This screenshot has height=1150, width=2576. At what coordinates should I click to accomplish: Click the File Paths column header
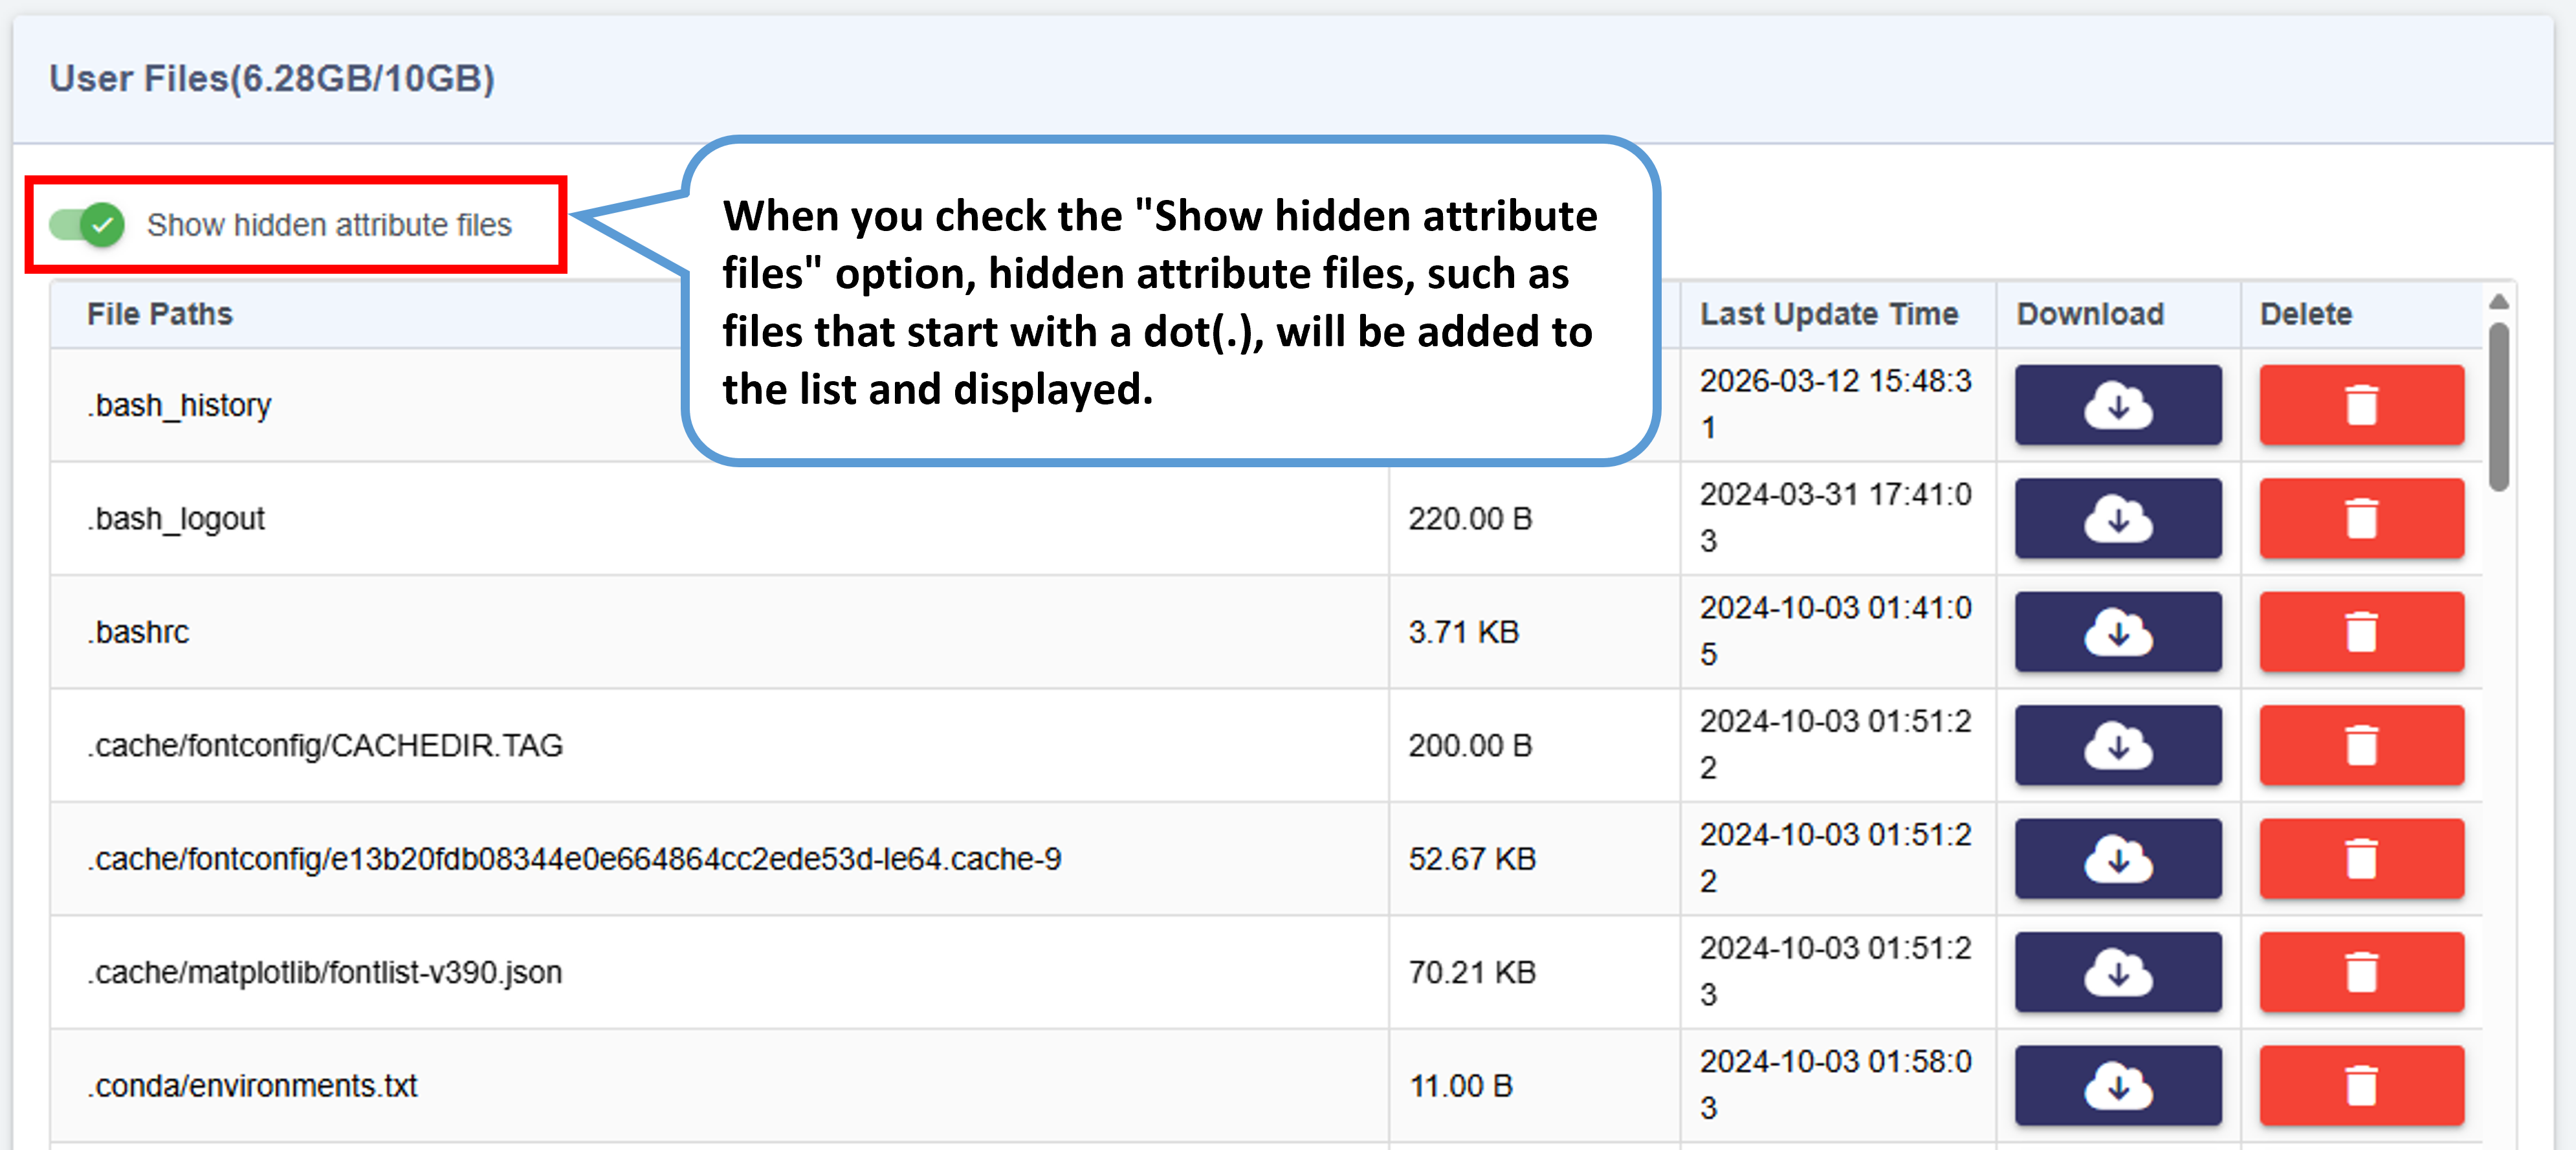[x=160, y=314]
